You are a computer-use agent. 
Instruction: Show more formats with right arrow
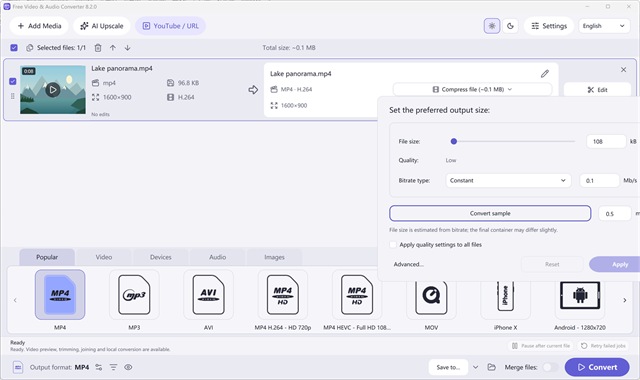pyautogui.click(x=624, y=300)
